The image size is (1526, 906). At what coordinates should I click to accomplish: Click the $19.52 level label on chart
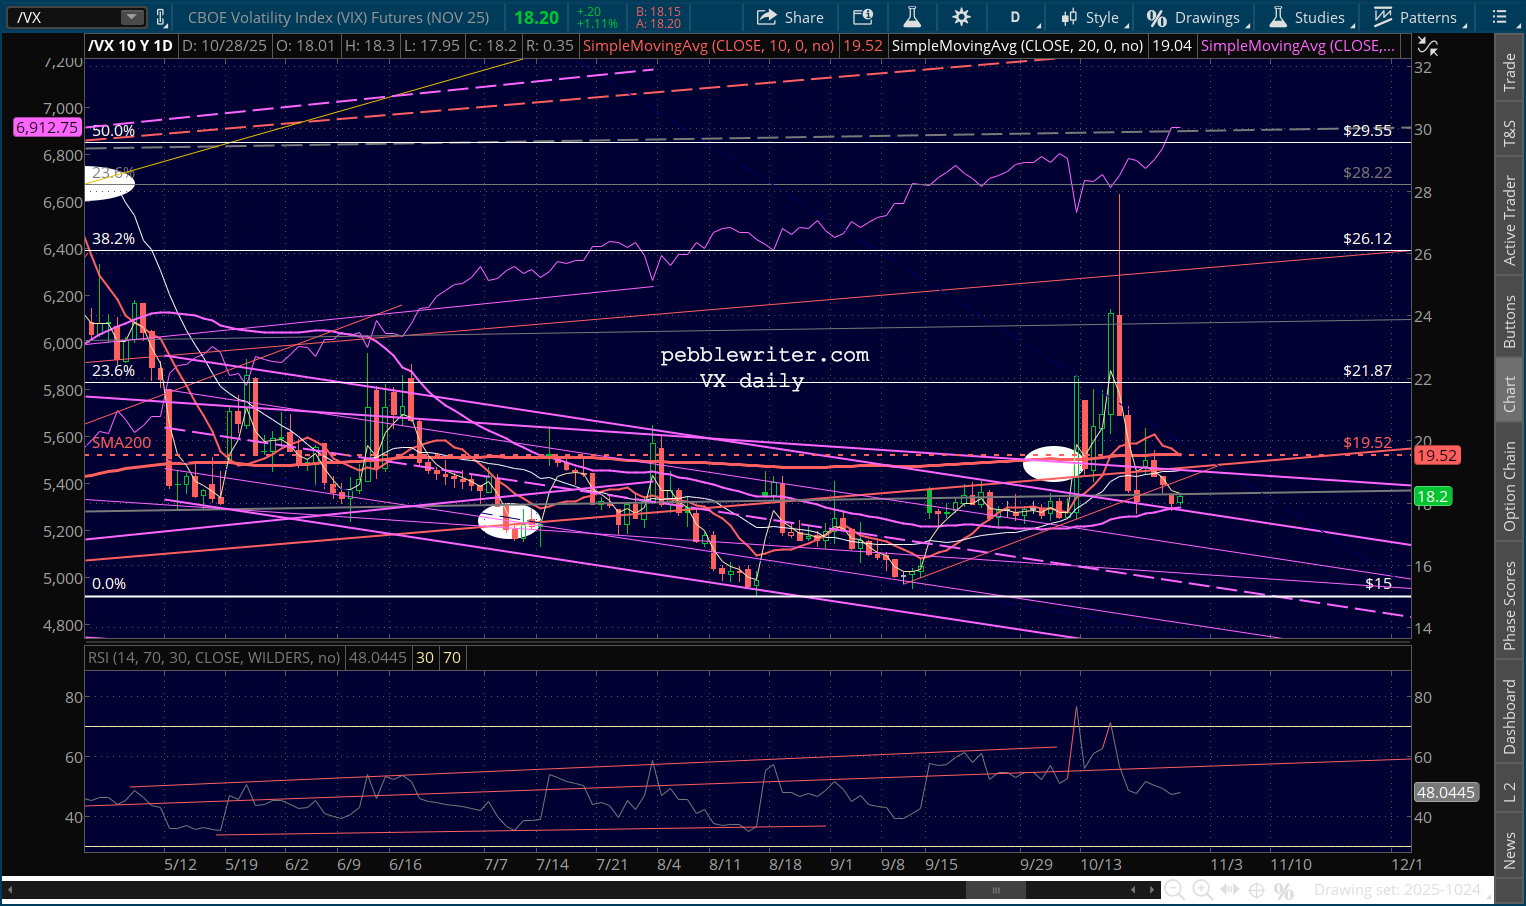(x=1367, y=442)
